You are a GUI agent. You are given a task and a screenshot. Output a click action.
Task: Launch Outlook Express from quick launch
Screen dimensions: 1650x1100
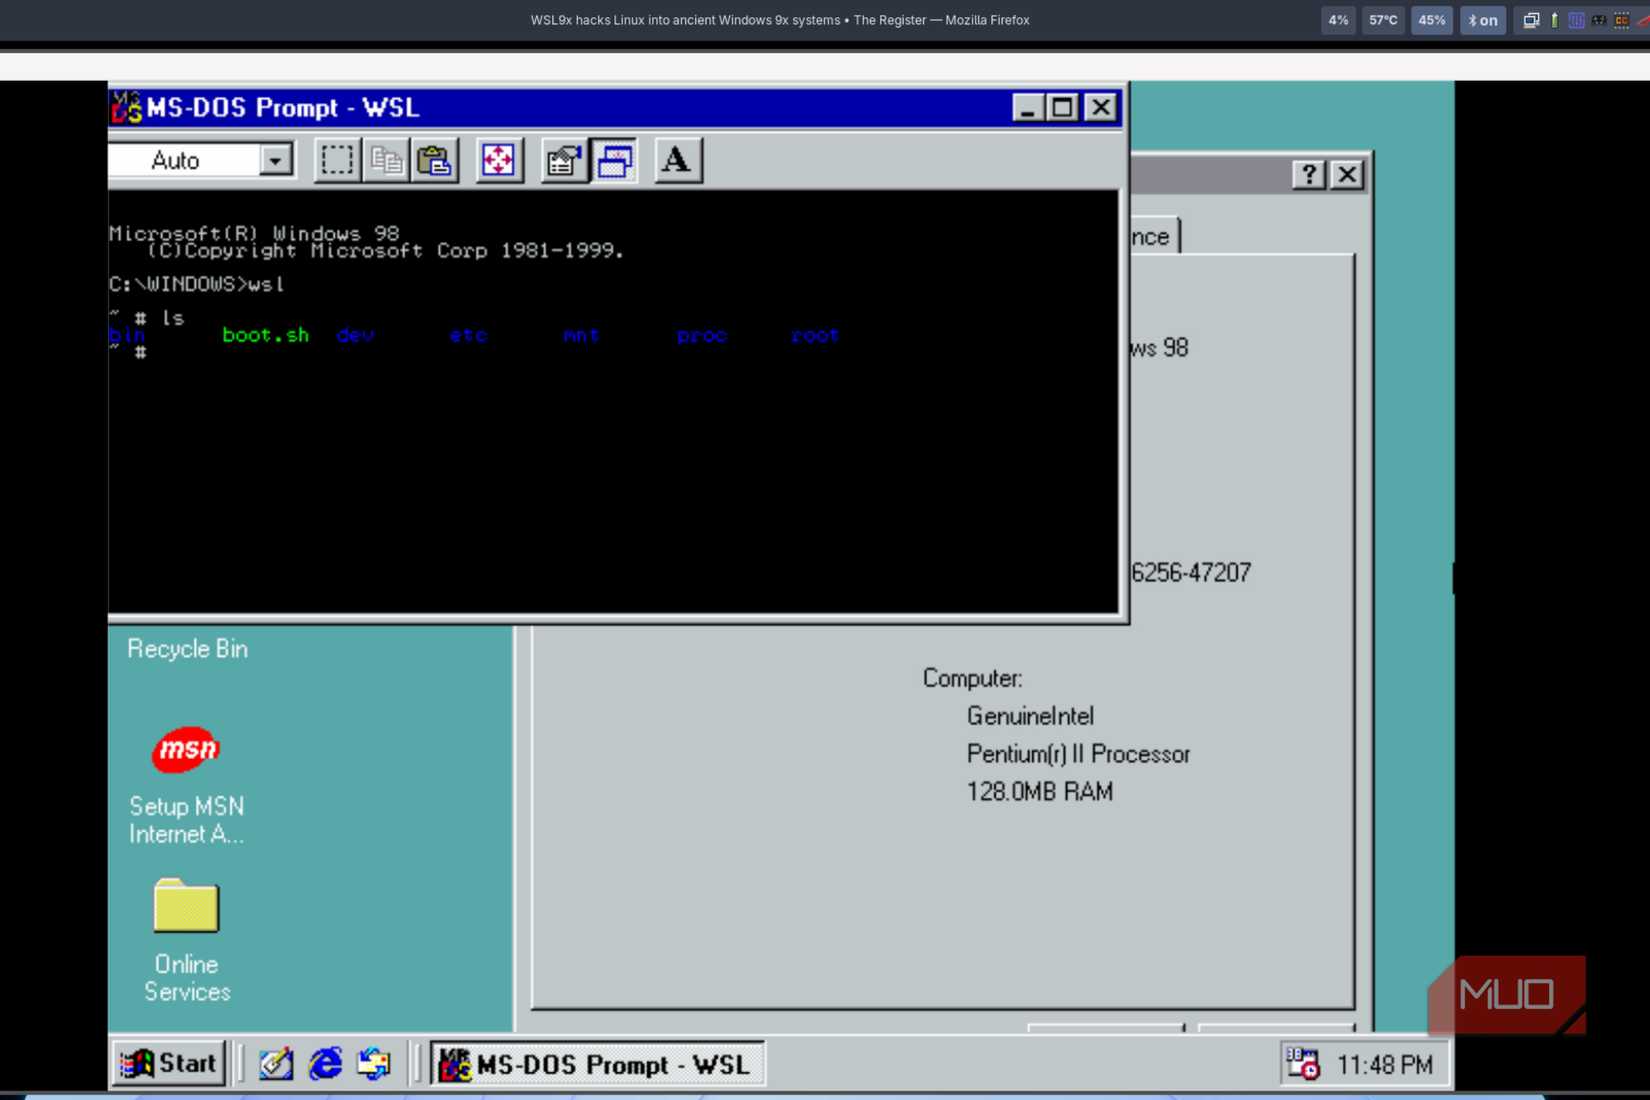click(374, 1063)
